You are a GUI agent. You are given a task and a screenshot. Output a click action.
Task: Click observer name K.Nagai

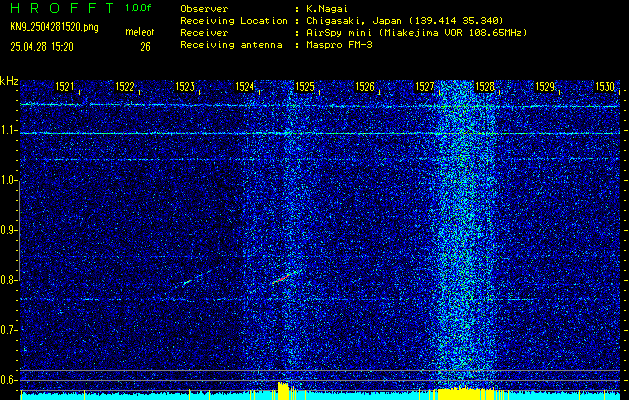coord(327,9)
